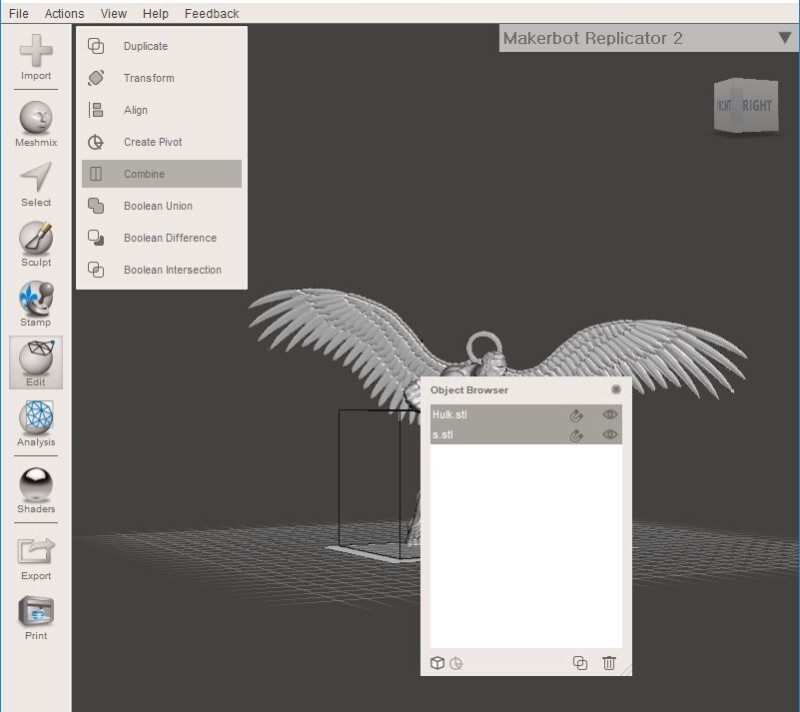The image size is (800, 712).
Task: Open the Import tool
Action: point(36,58)
